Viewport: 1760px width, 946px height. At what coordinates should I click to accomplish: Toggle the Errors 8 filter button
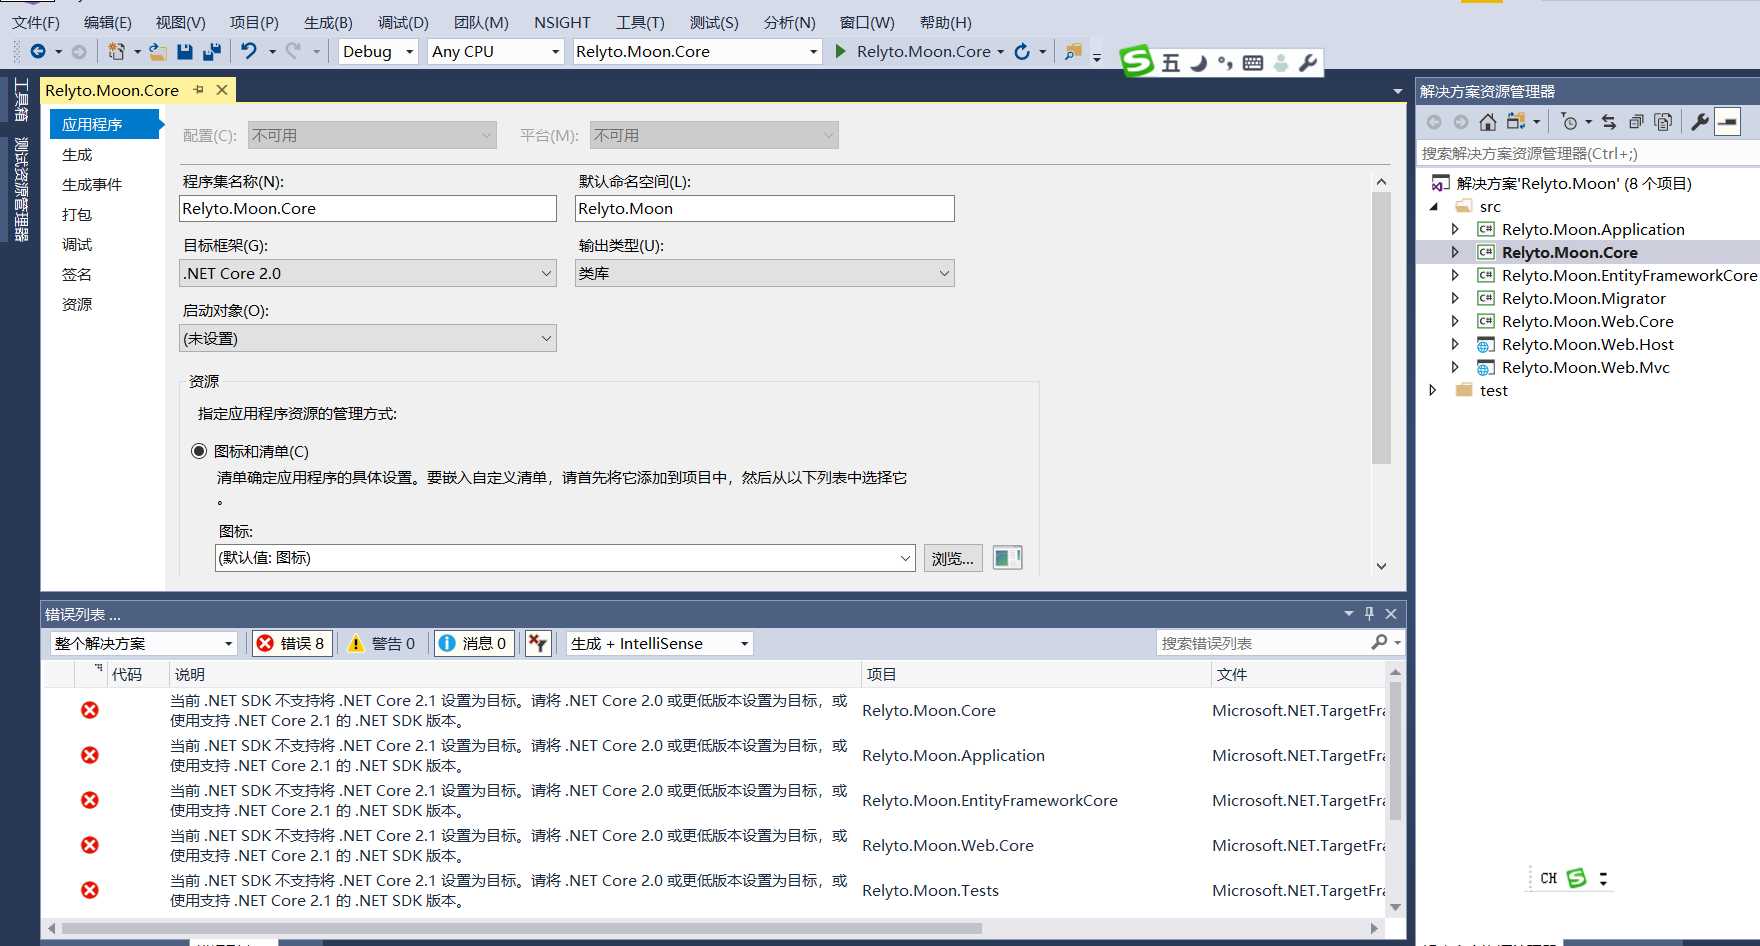click(x=291, y=643)
